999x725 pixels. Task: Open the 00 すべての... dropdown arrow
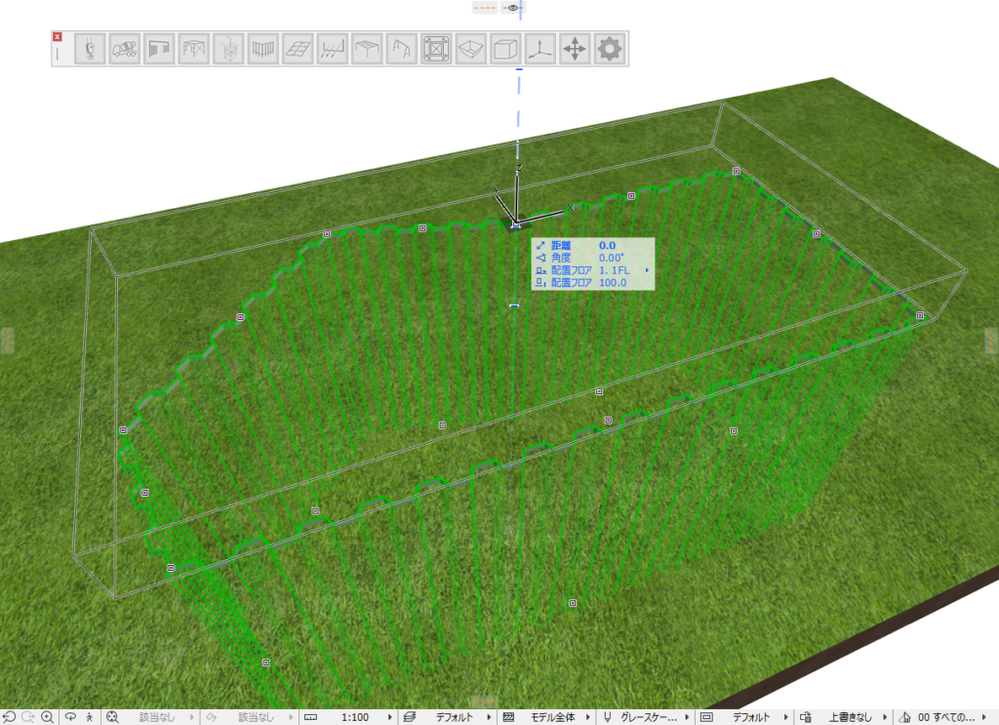[x=984, y=717]
